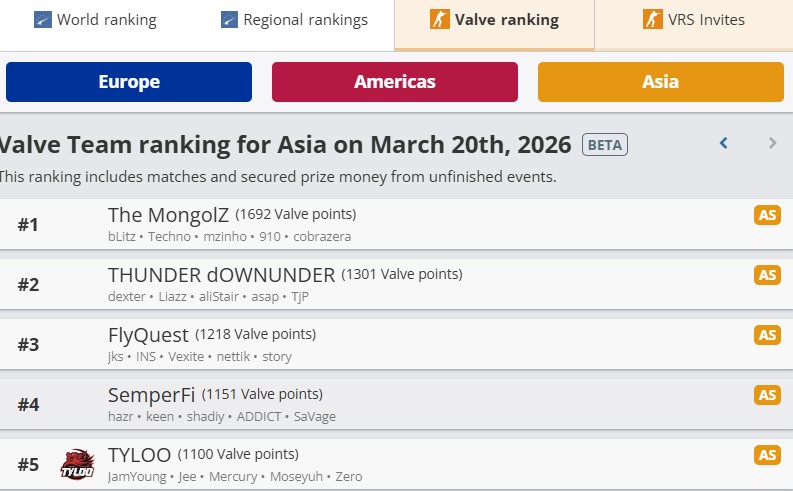Viewport: 793px width, 491px height.
Task: Go to next ranking date arrow
Action: 772,143
